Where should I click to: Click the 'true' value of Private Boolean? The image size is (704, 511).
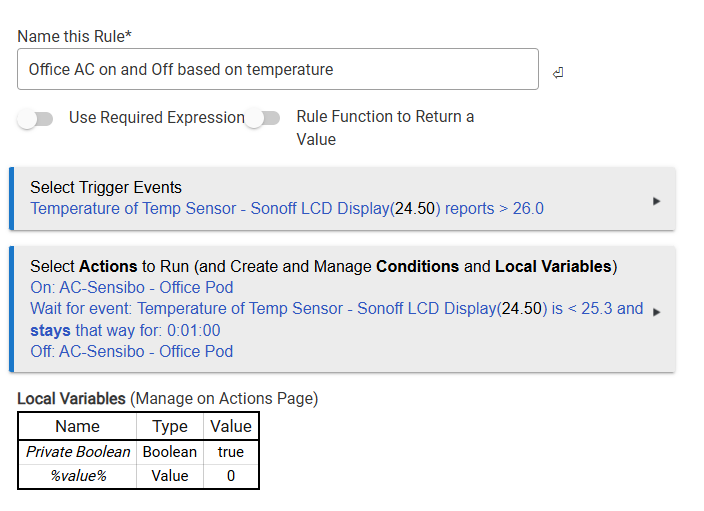pos(230,452)
